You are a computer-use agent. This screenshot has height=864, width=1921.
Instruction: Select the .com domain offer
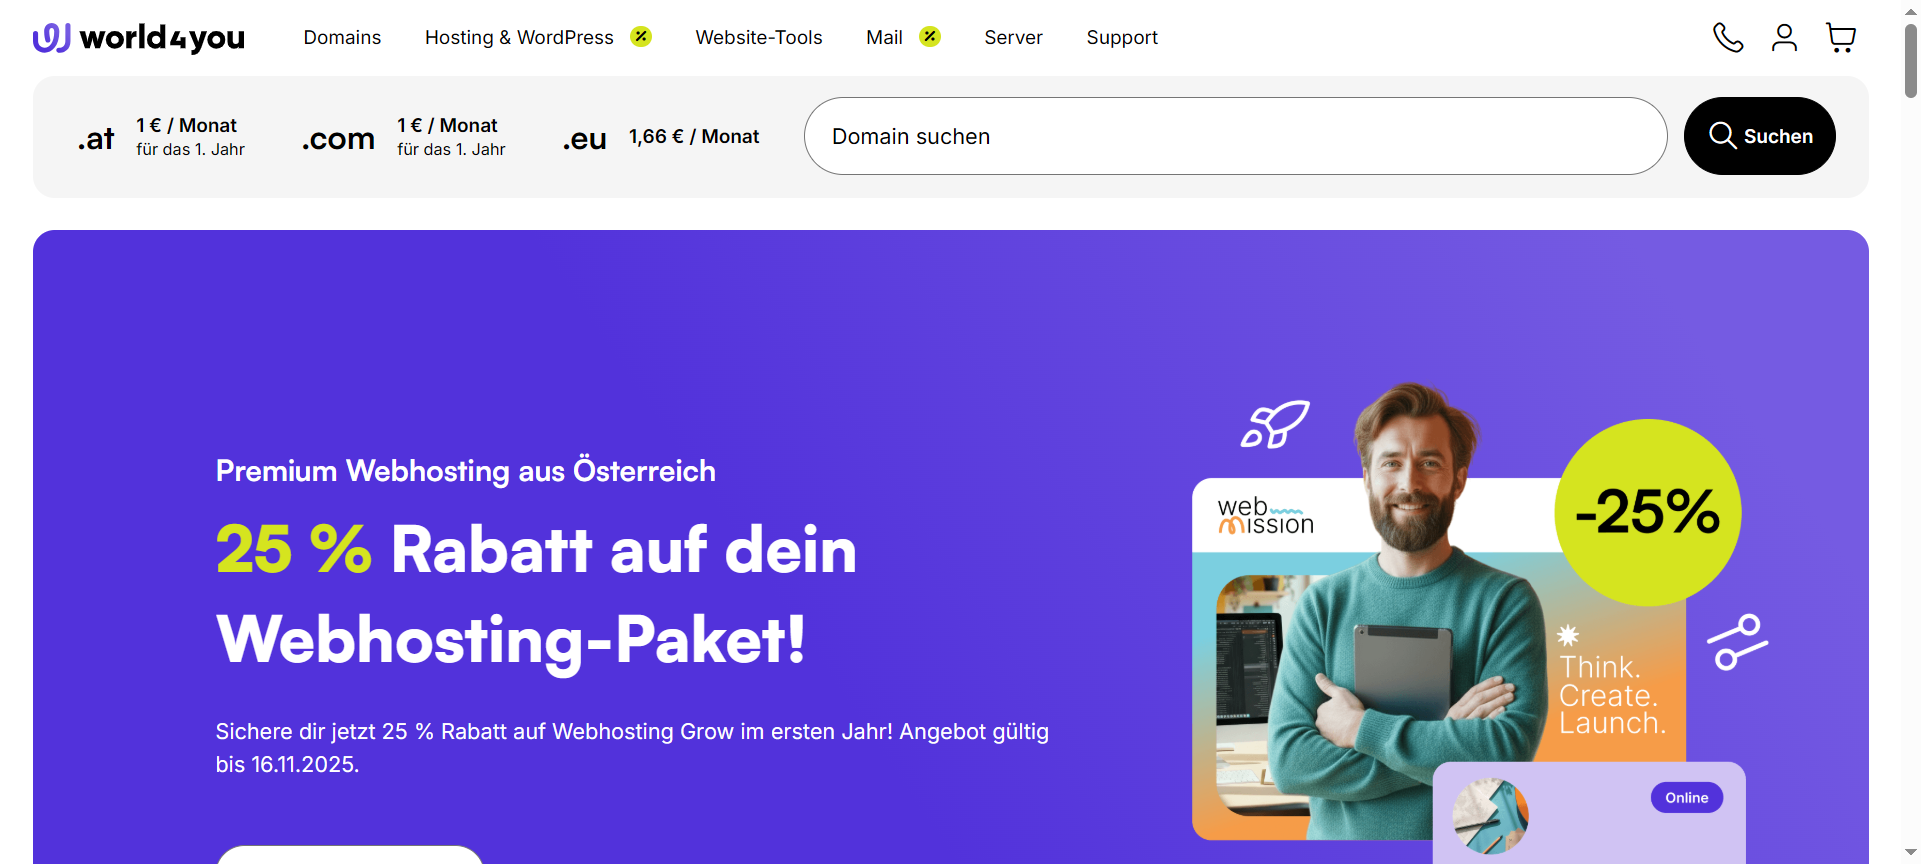[404, 137]
